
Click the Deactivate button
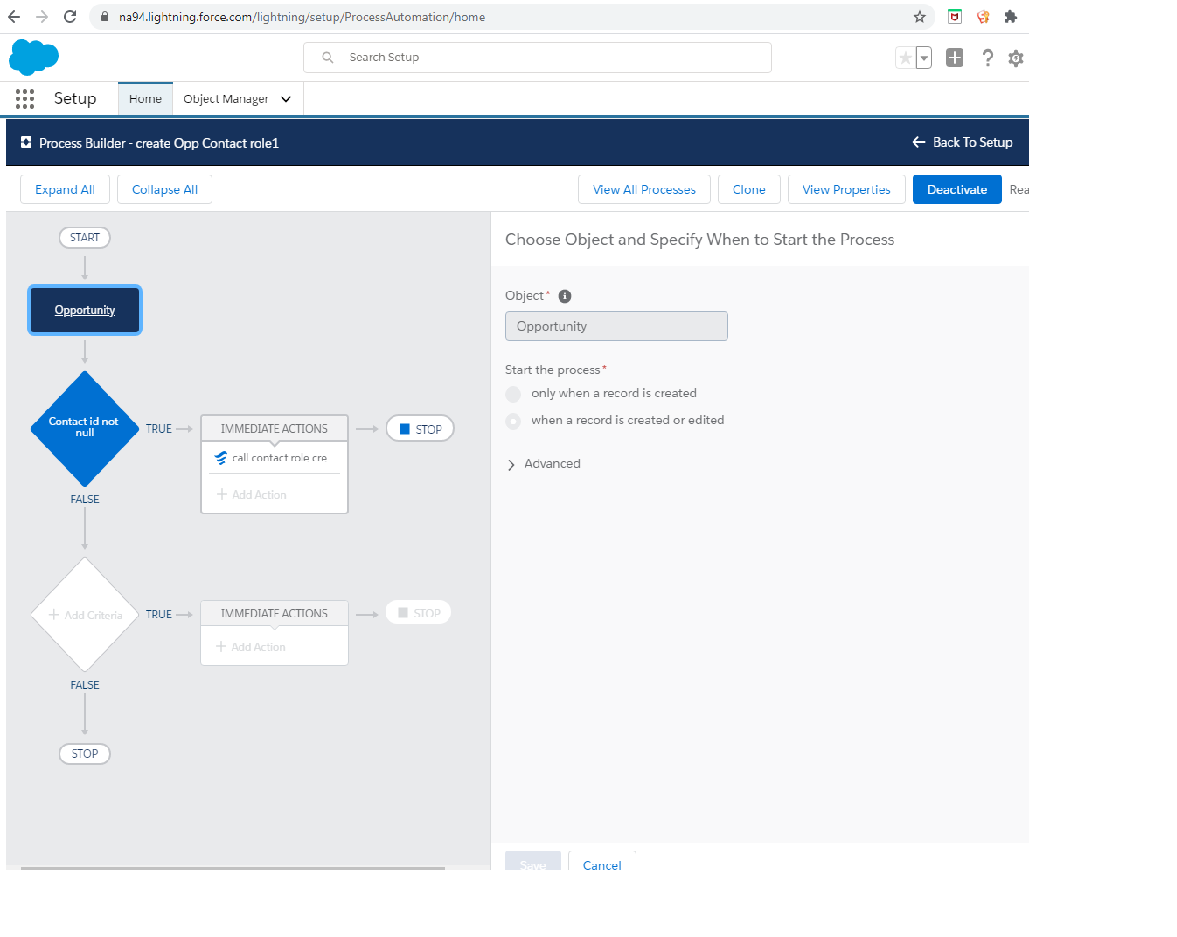(x=956, y=189)
